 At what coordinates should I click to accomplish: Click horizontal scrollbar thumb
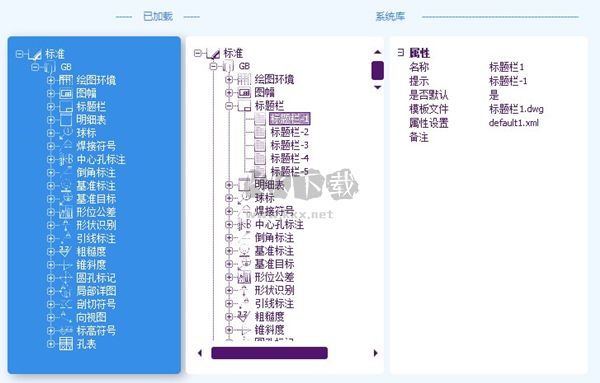click(x=269, y=353)
